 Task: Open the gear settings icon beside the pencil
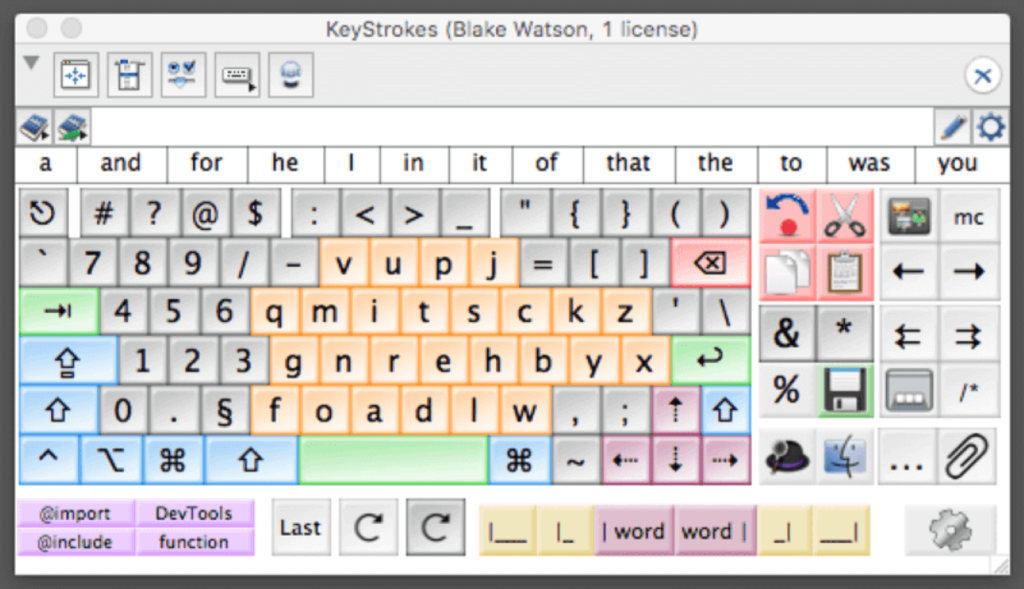coord(991,127)
